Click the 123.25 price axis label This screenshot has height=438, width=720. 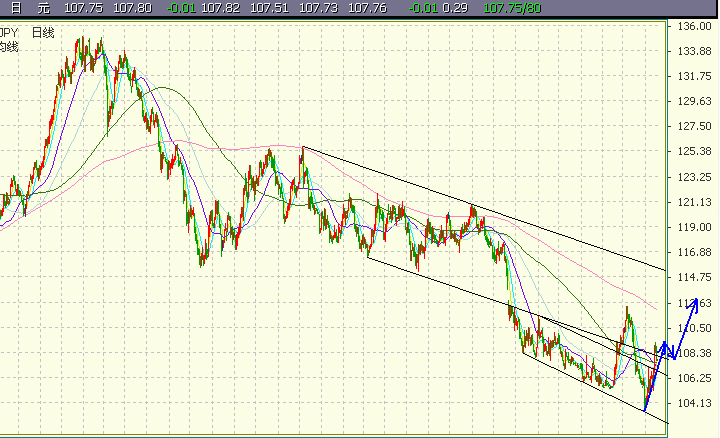tap(694, 177)
